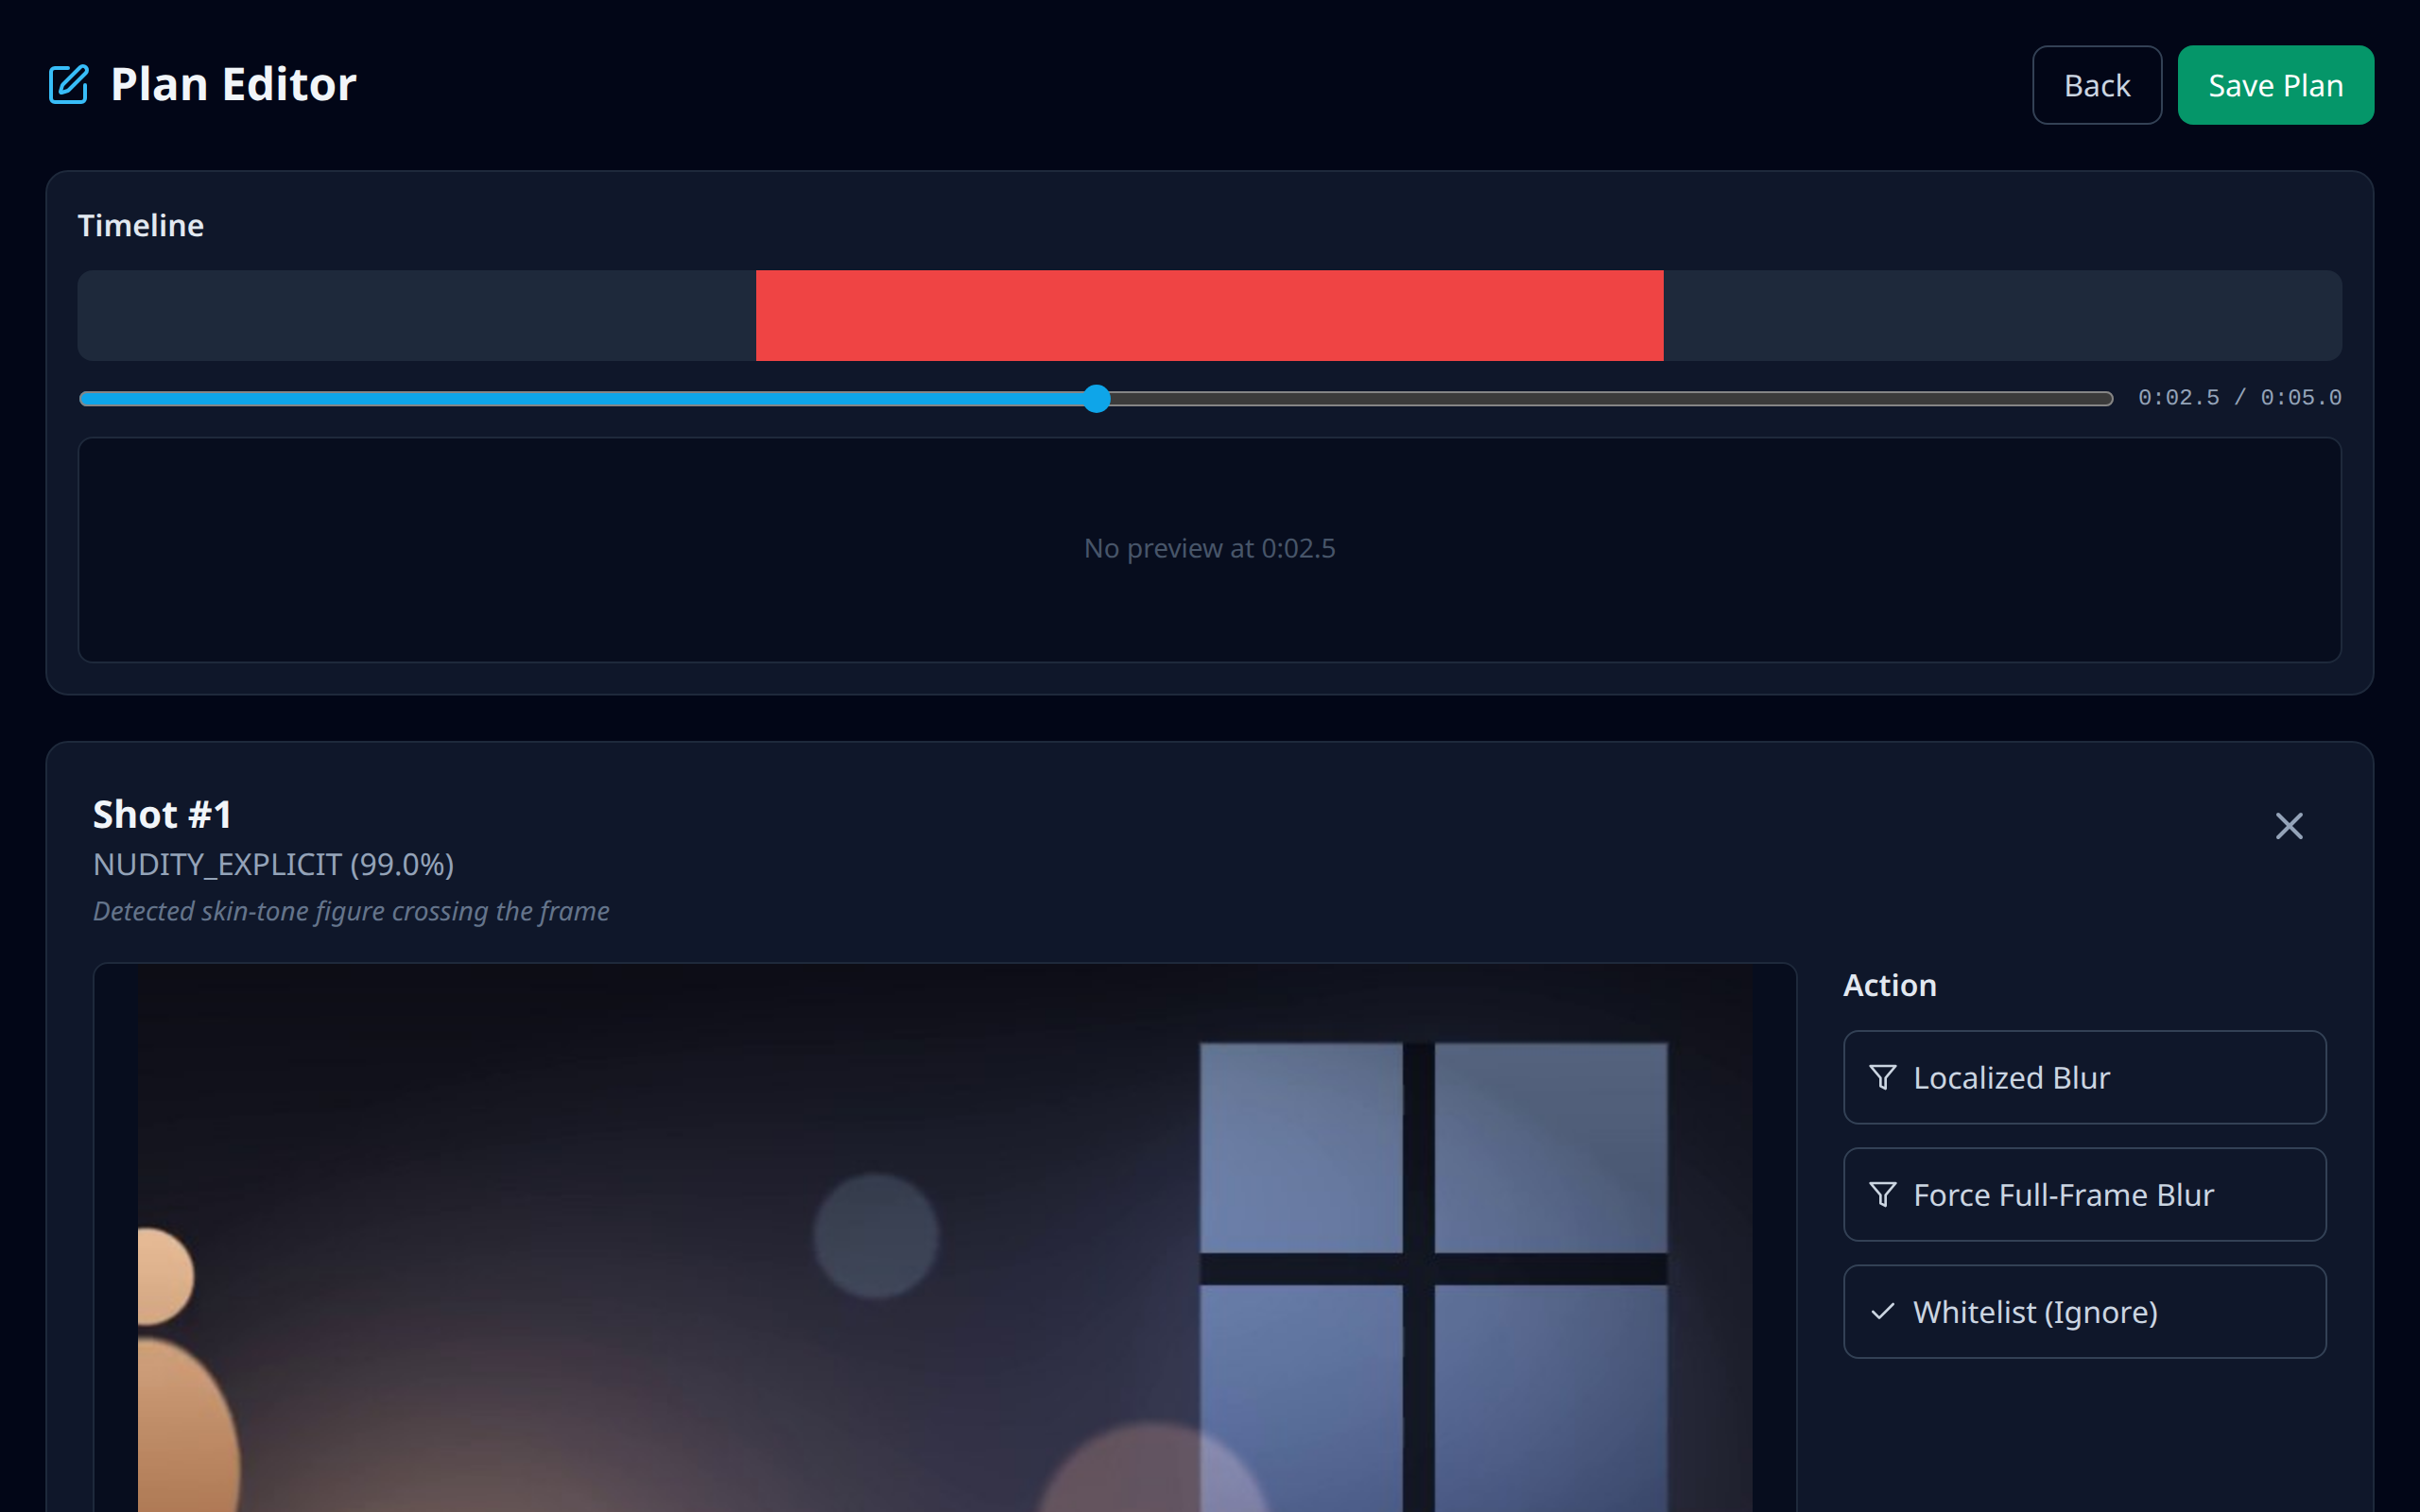Click the Localized Blur filter icon
2420x1512 pixels.
(x=1882, y=1077)
